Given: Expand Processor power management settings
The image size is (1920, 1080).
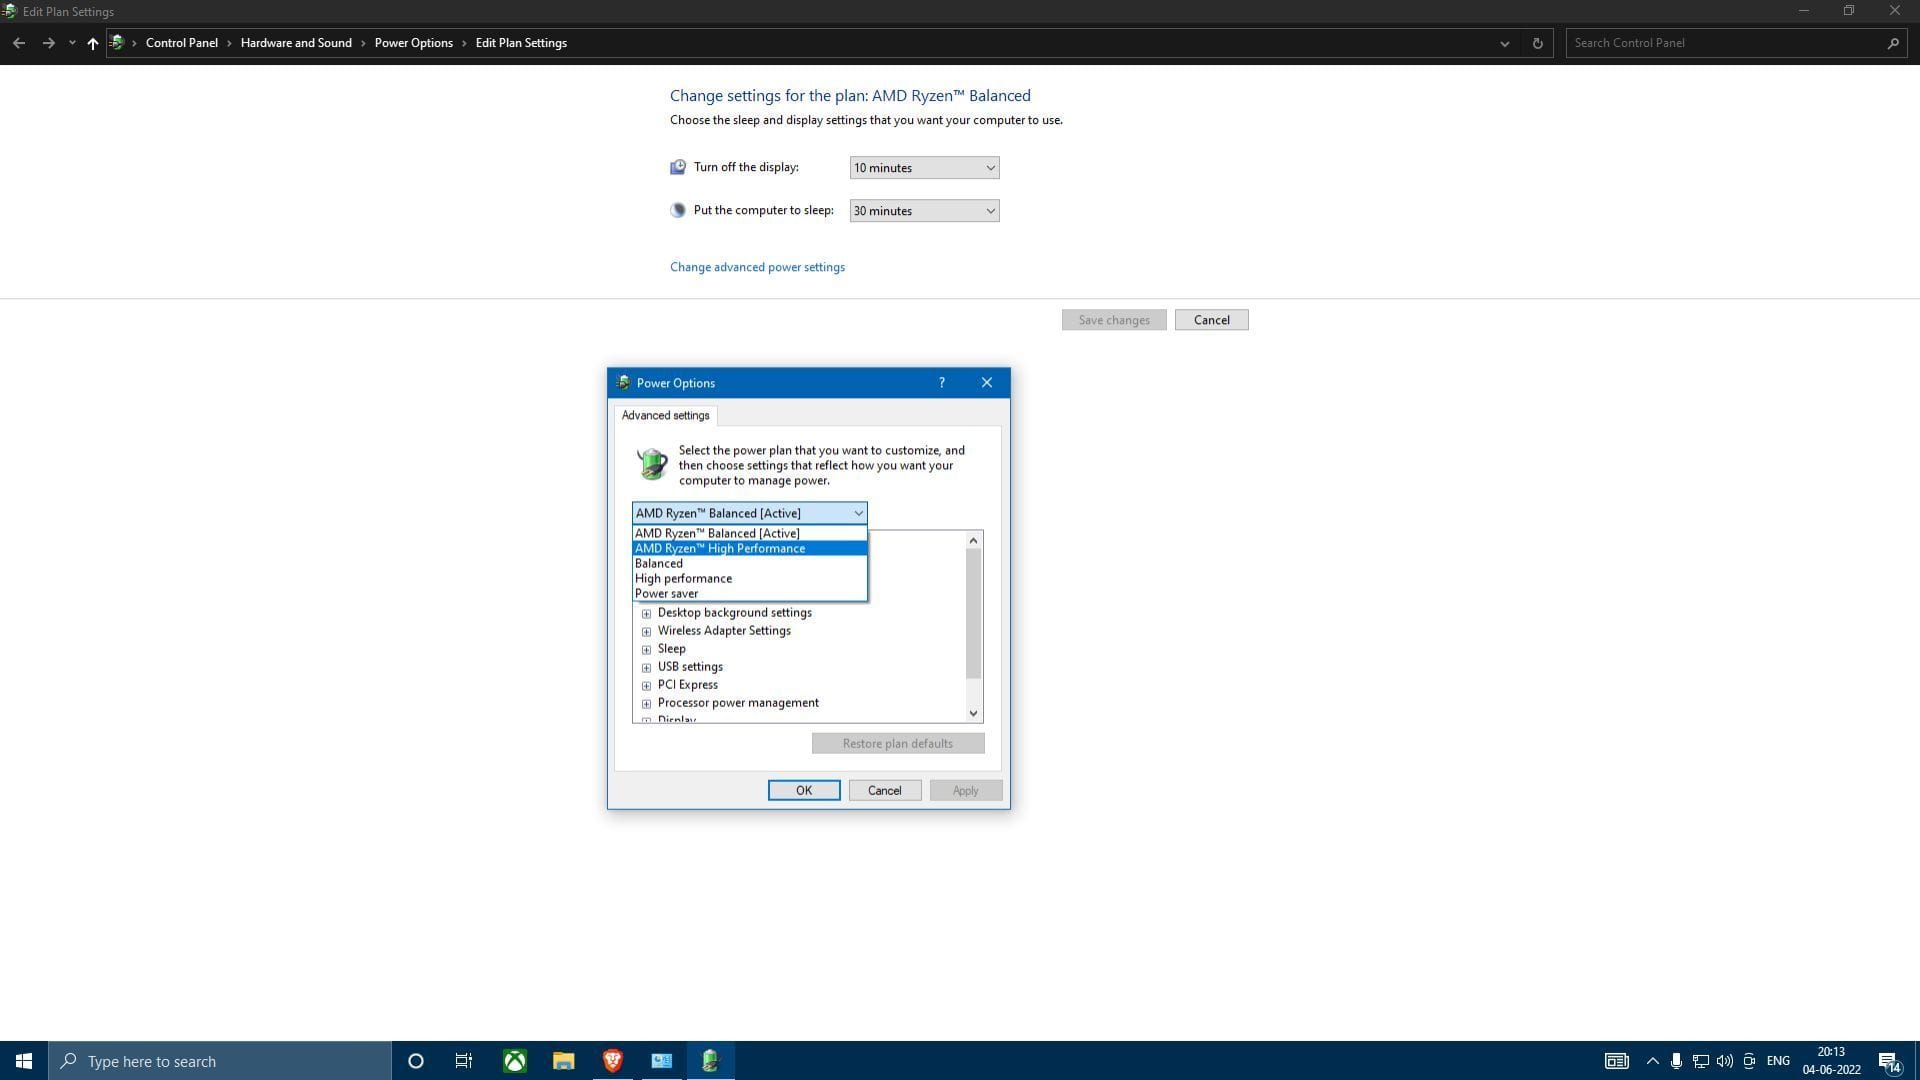Looking at the screenshot, I should pyautogui.click(x=646, y=703).
